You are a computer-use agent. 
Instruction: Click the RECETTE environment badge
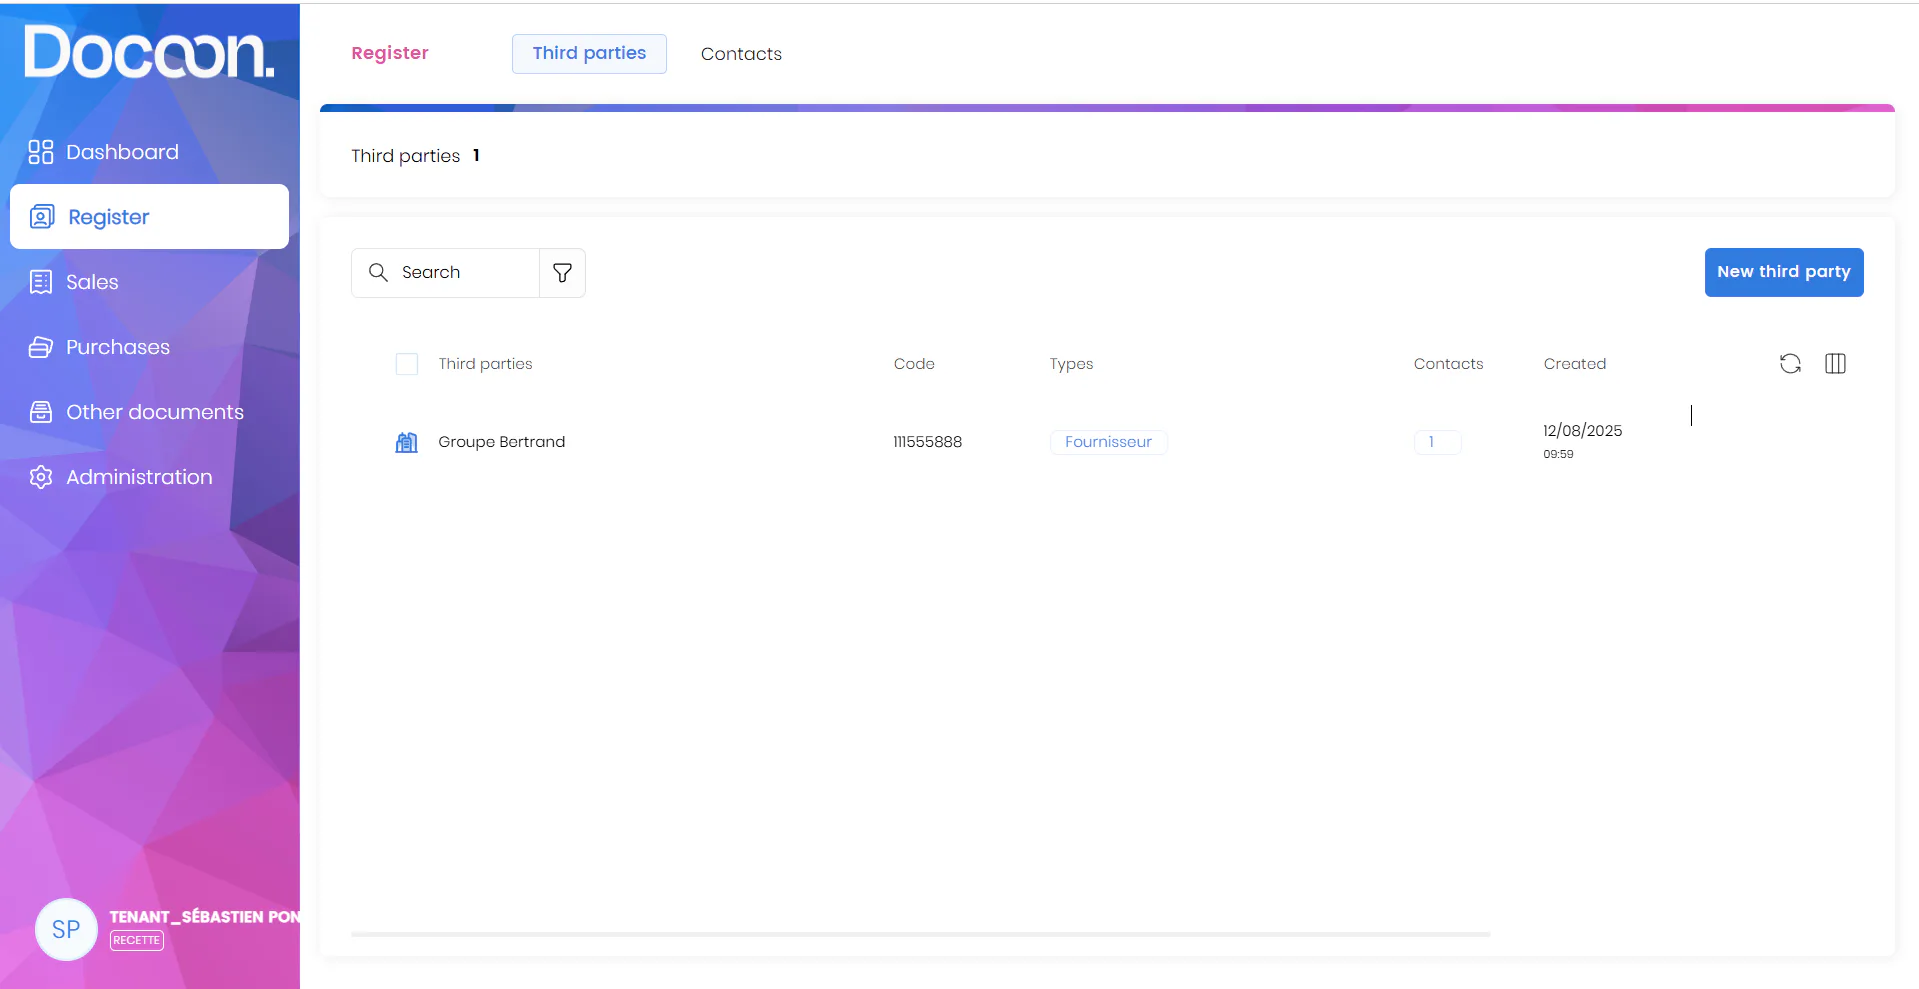tap(136, 940)
